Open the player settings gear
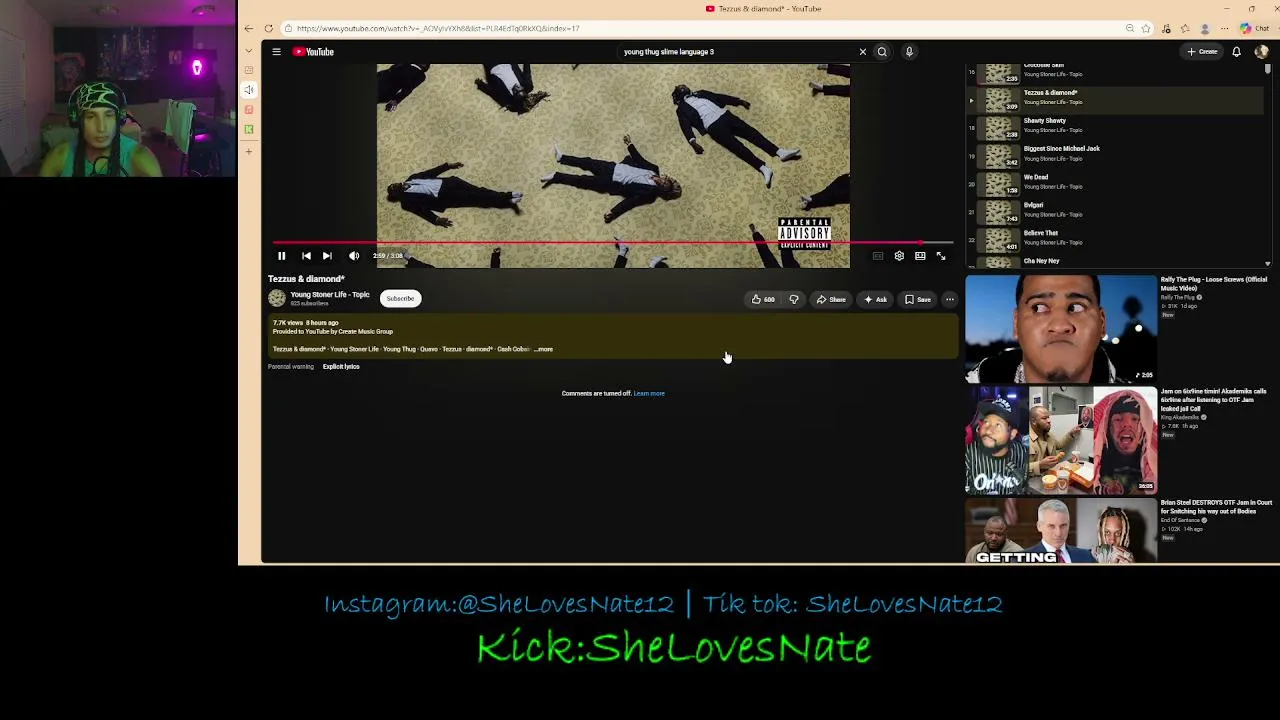This screenshot has height=720, width=1280. point(899,256)
